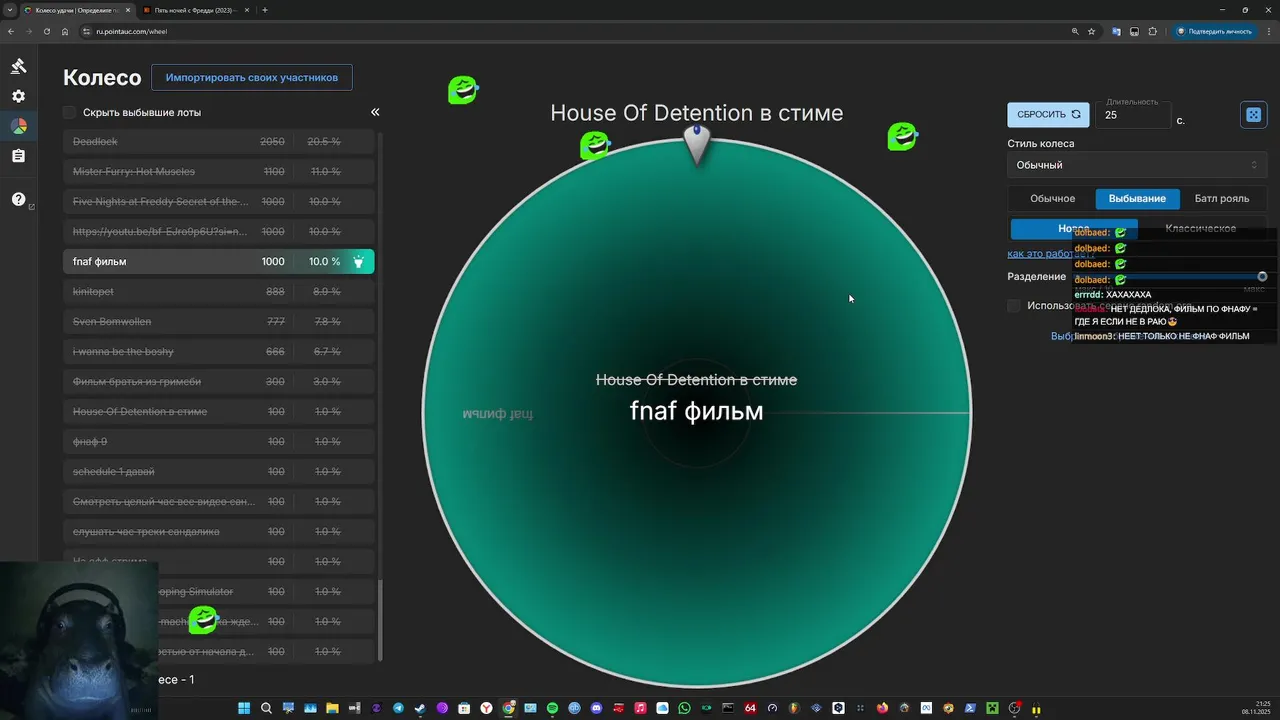Adjust the Разделение slider handle

point(1262,276)
